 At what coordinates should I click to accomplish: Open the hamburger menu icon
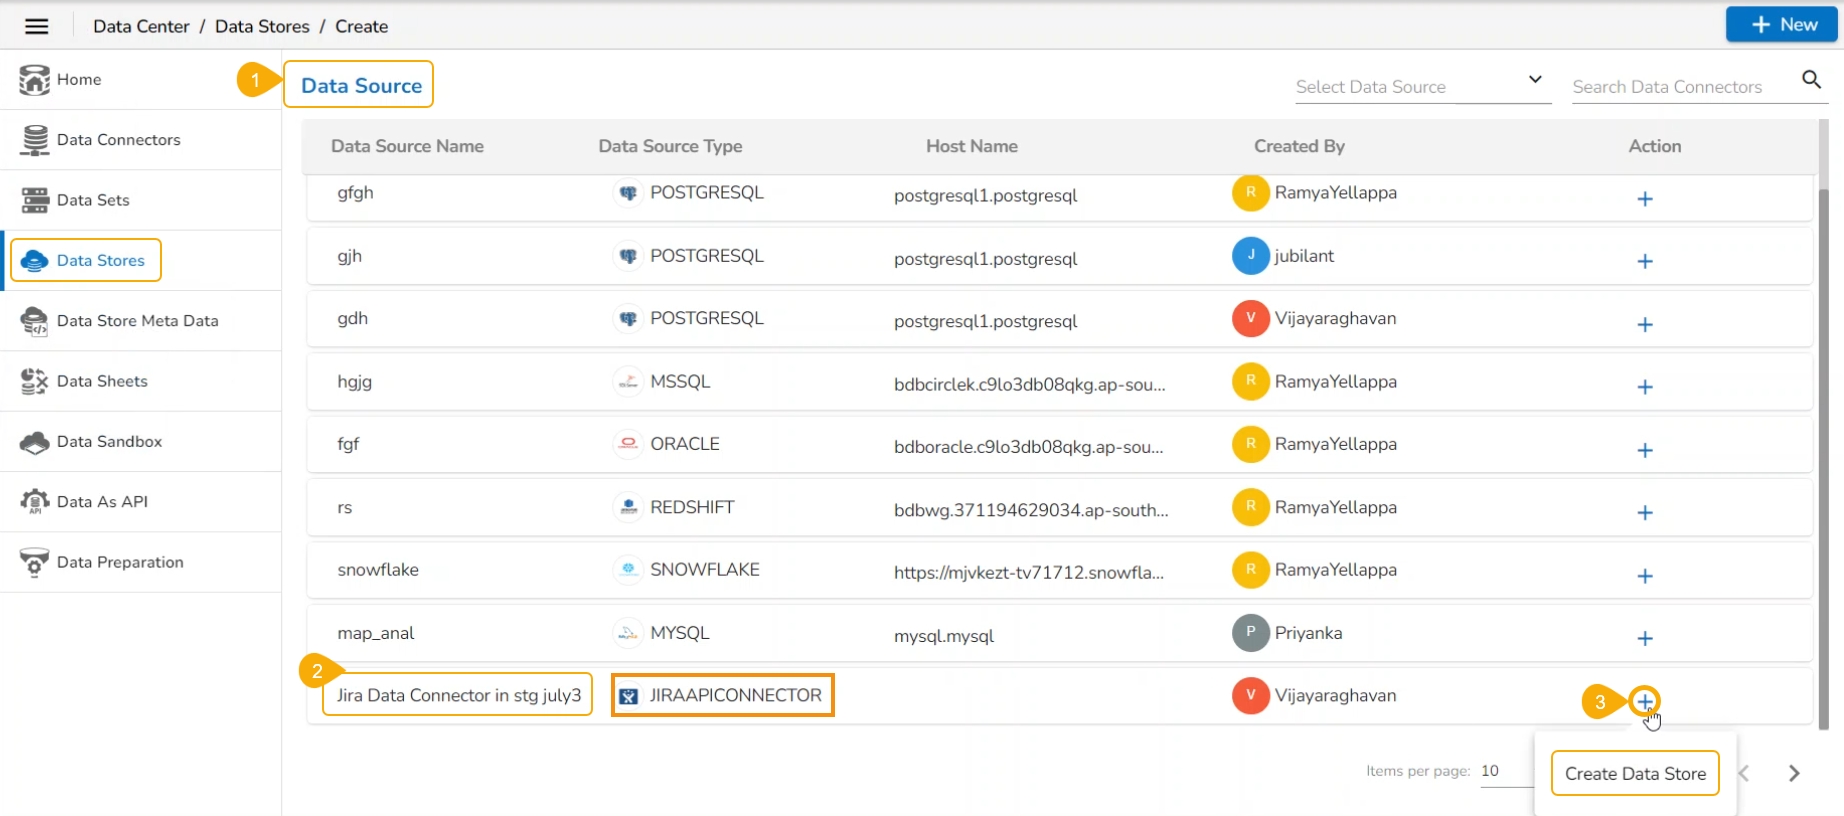(36, 26)
